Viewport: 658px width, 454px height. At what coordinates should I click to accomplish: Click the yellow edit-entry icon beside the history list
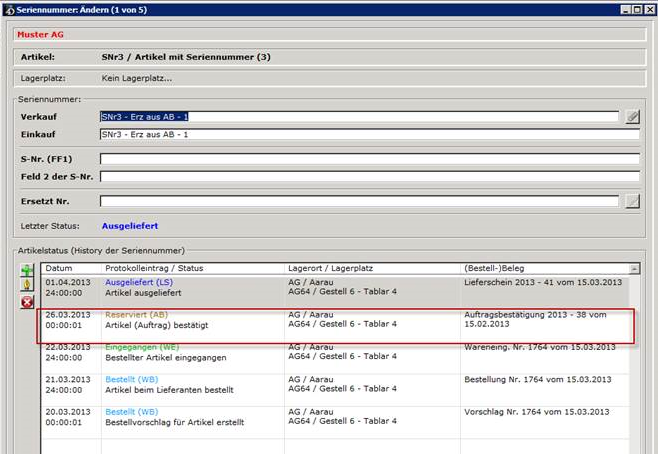[x=27, y=286]
